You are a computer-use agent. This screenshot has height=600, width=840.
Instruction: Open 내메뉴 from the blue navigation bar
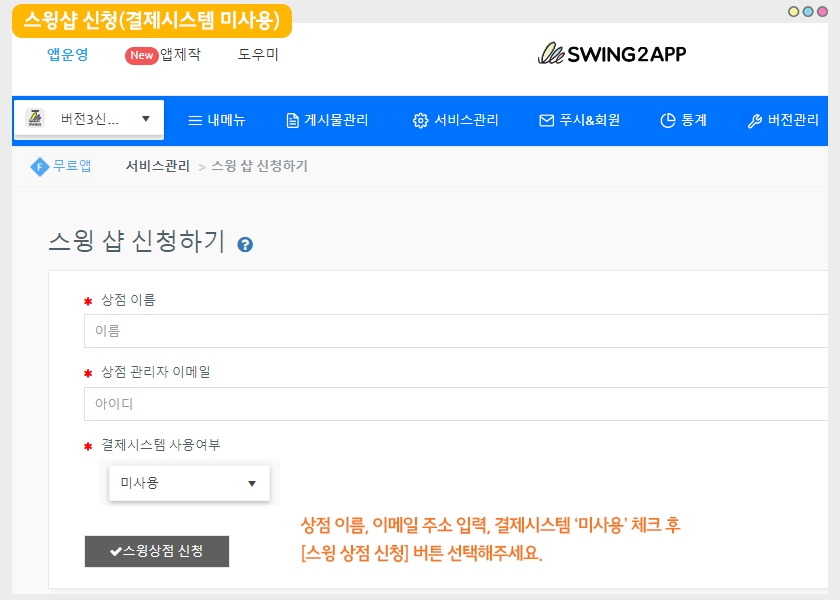pos(217,120)
